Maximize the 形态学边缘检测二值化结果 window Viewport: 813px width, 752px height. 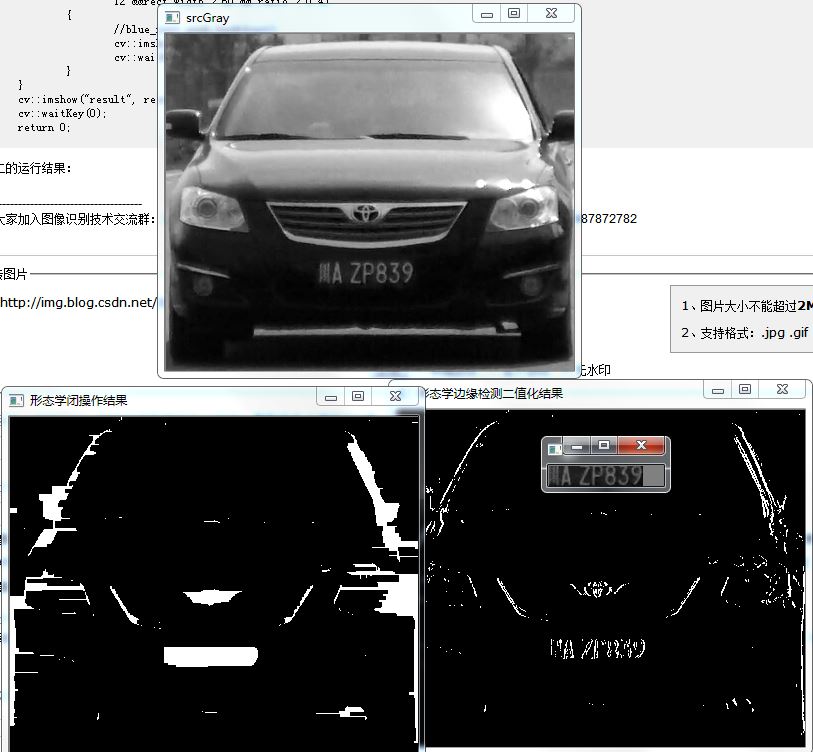click(x=745, y=390)
